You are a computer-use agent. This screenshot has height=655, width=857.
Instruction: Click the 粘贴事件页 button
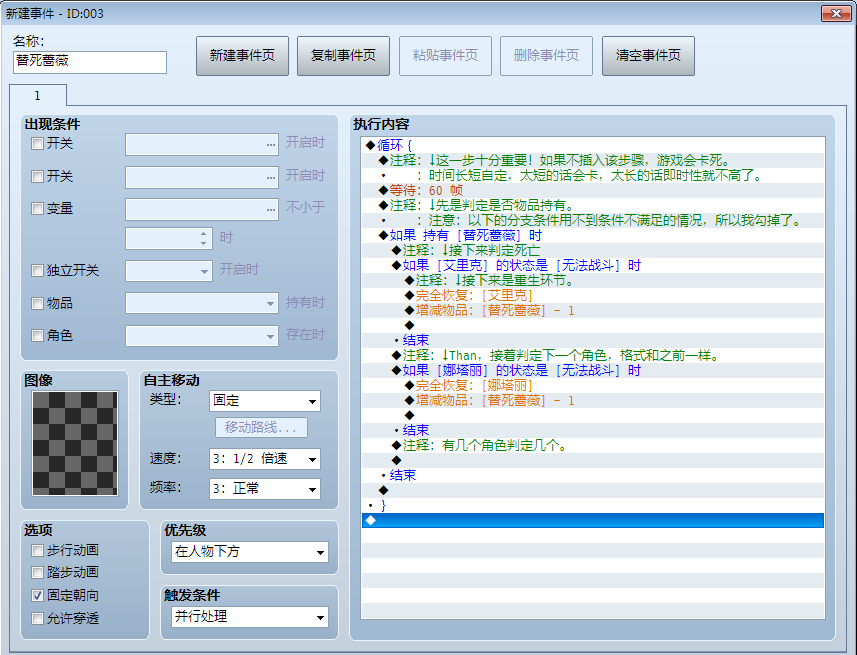click(x=445, y=56)
